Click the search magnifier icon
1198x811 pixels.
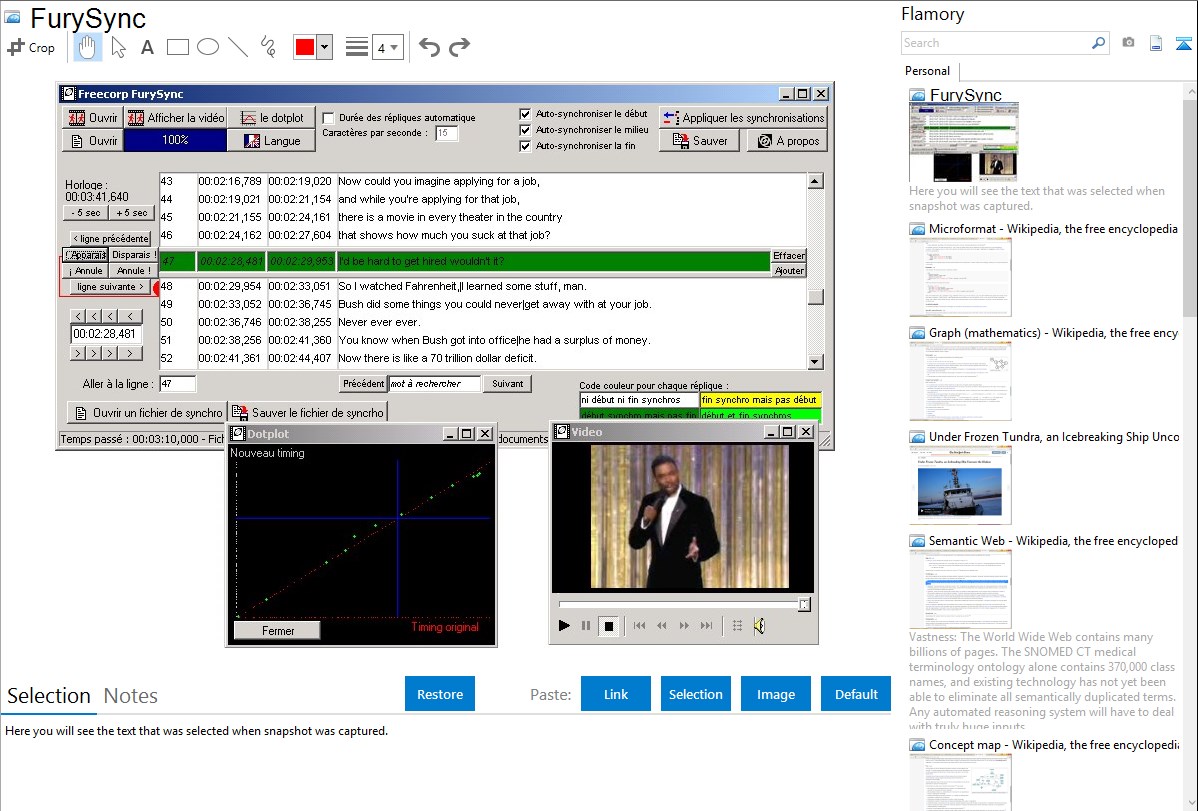click(x=1098, y=43)
